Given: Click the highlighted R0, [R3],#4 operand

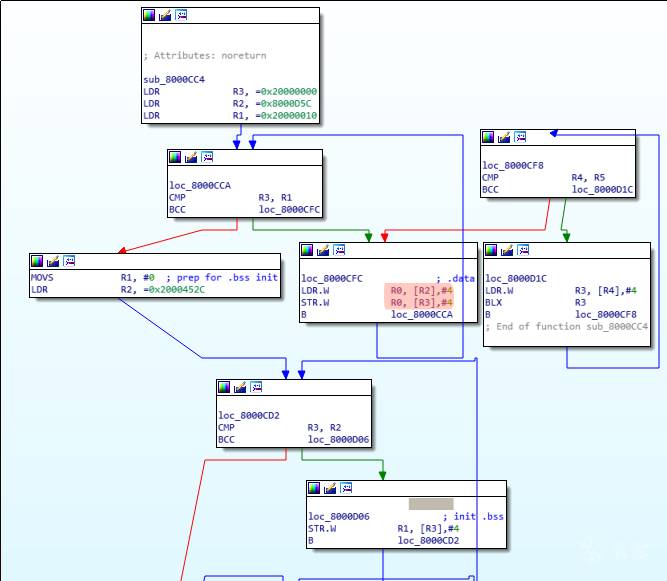Looking at the screenshot, I should click(421, 302).
